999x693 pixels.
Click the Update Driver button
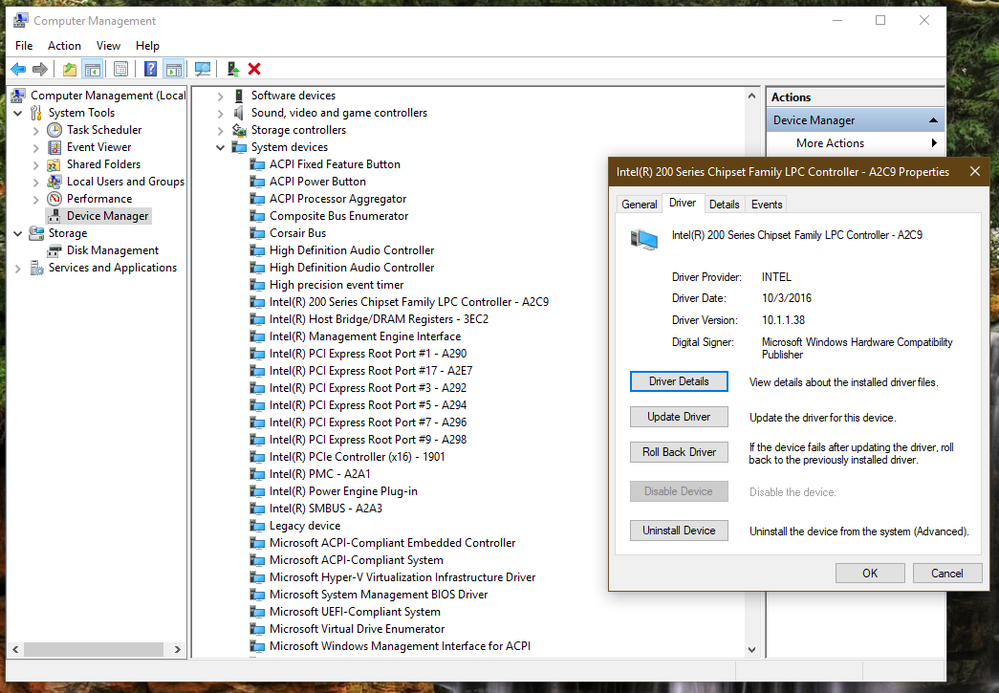(x=679, y=417)
